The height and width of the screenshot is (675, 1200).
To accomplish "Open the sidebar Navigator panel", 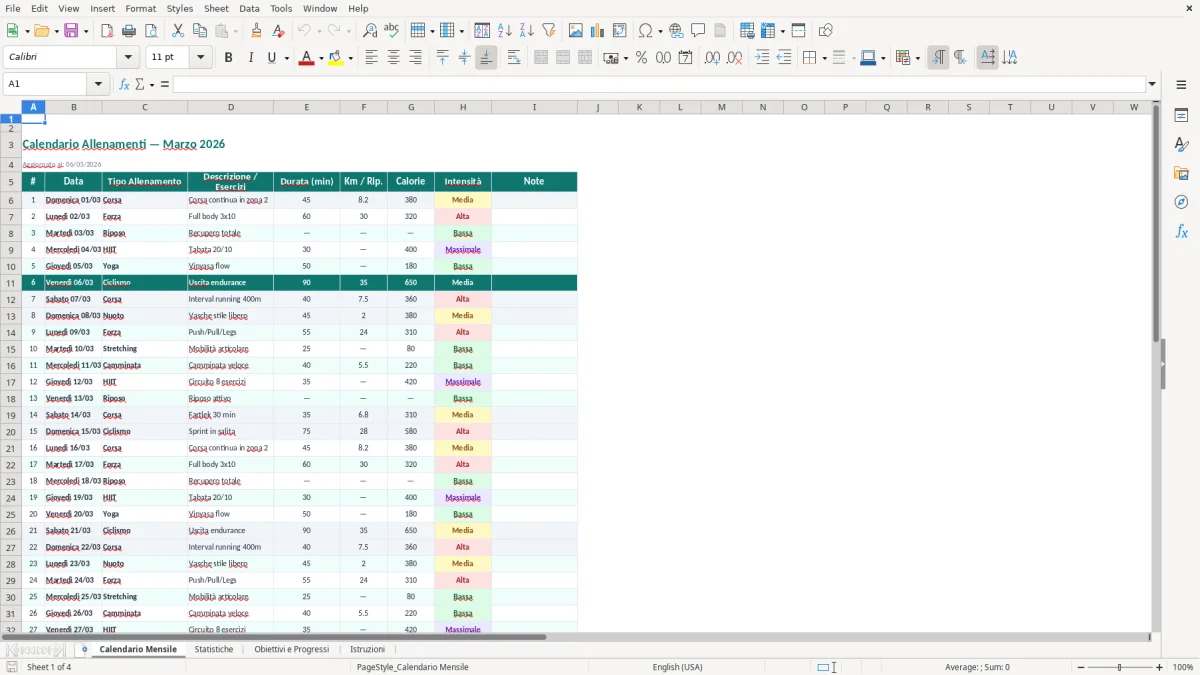I will tap(1181, 202).
